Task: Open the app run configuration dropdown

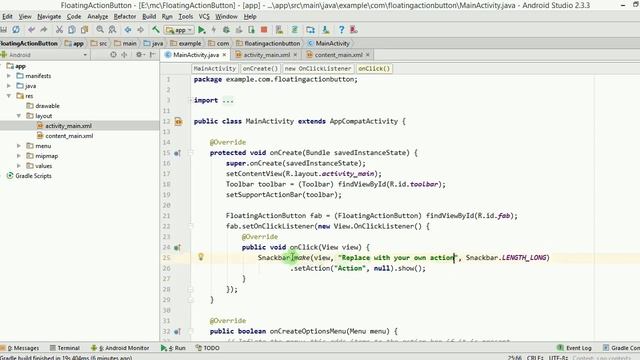Action: tap(178, 30)
